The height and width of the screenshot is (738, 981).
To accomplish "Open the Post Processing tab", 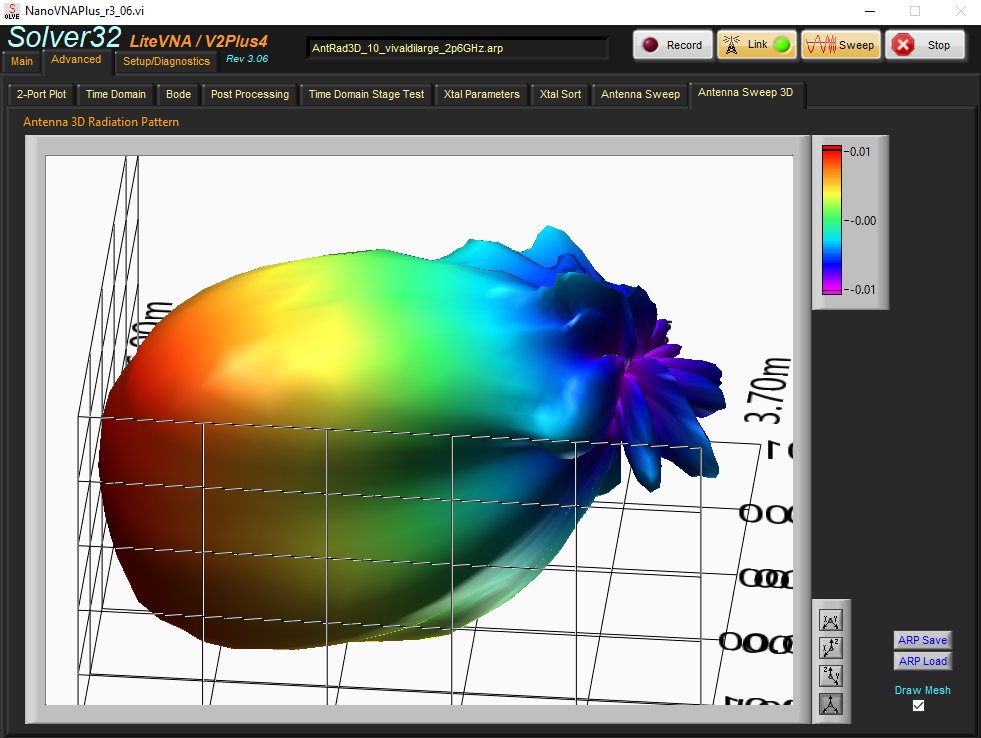I will coord(250,94).
